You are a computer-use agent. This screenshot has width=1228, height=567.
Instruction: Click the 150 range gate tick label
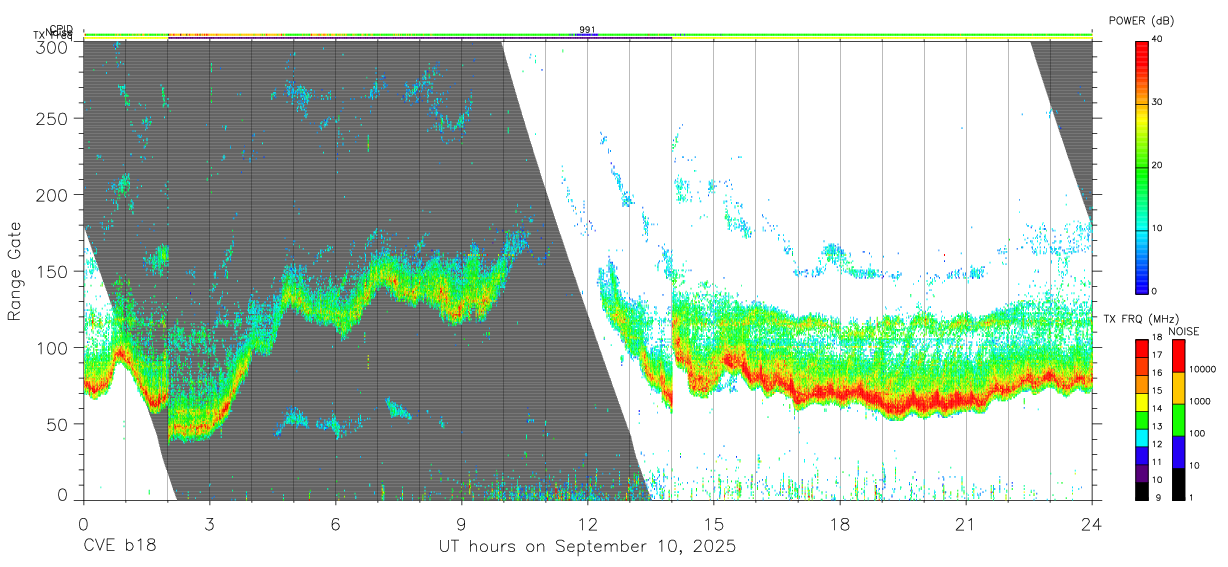tap(52, 271)
